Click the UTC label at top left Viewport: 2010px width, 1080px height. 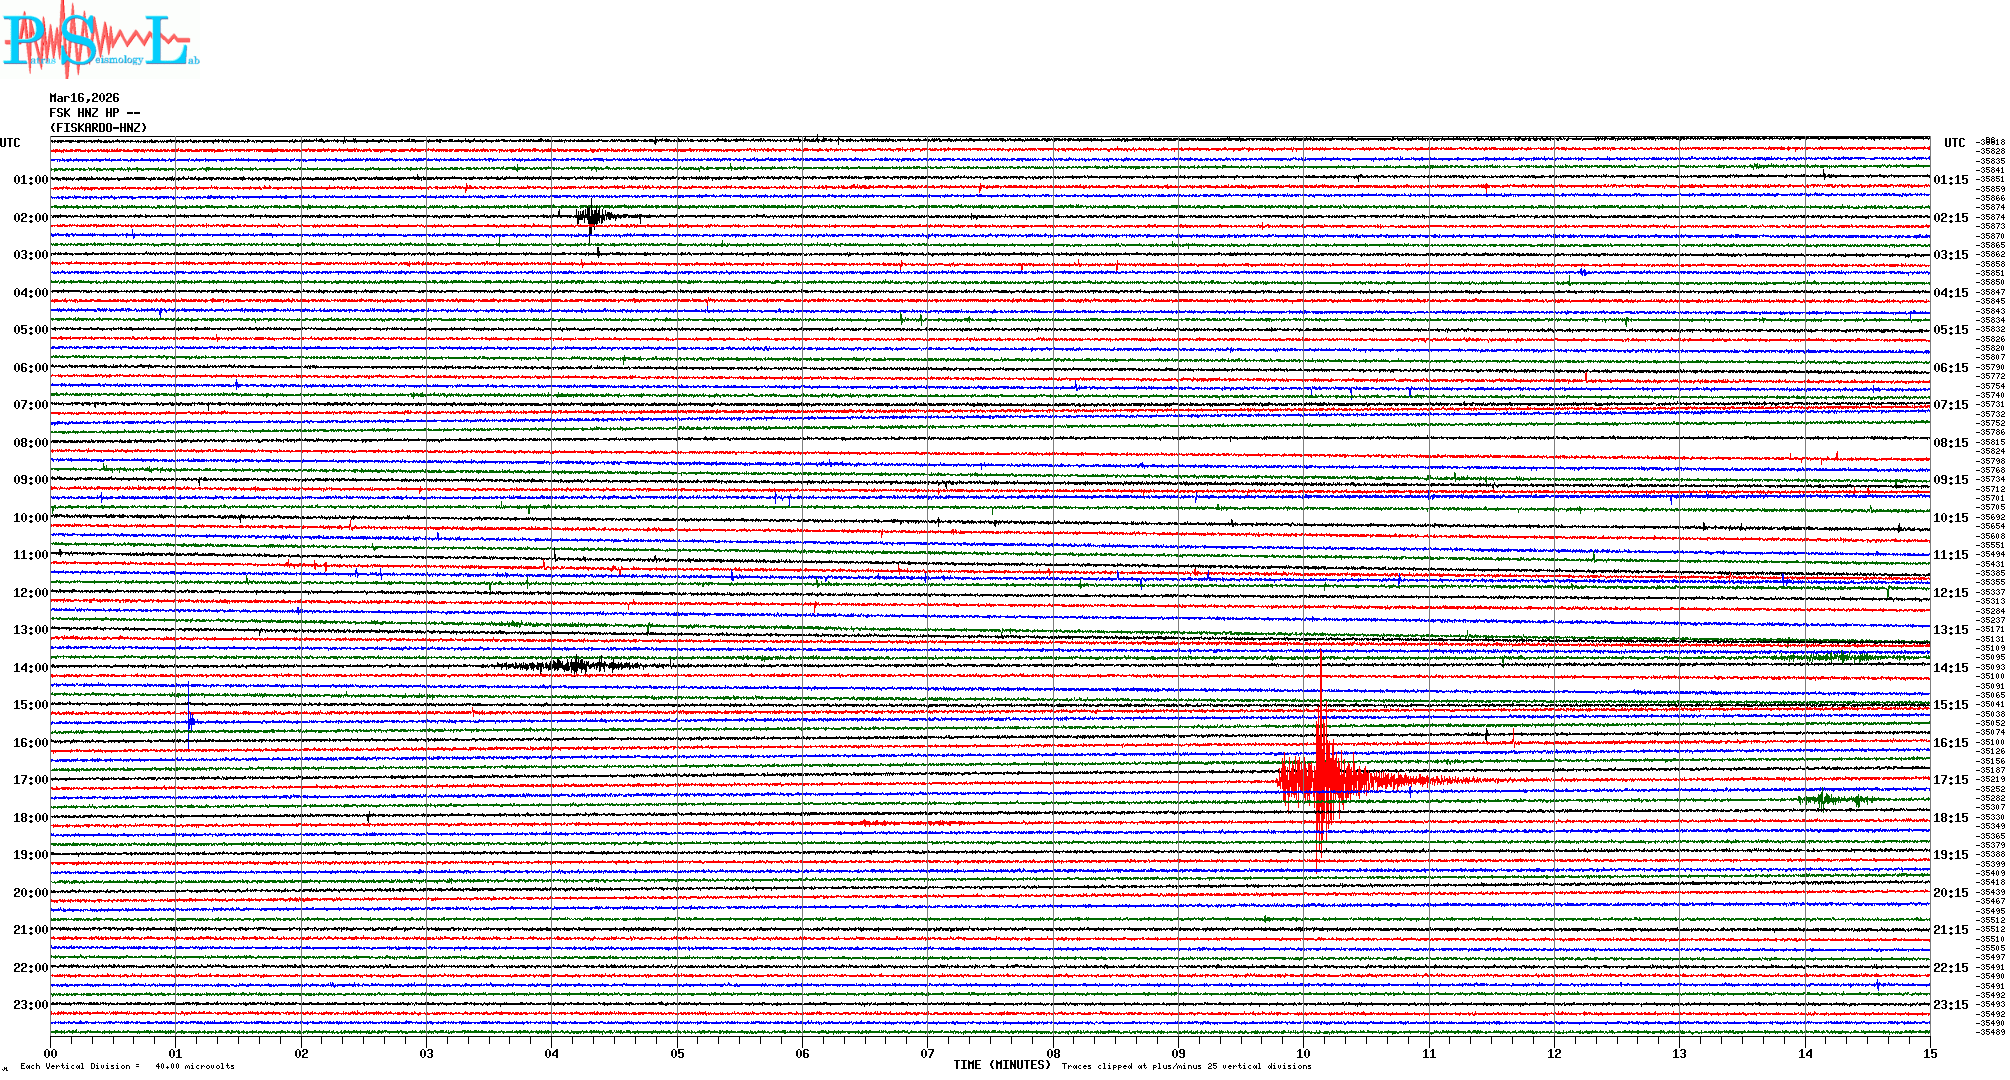point(10,143)
